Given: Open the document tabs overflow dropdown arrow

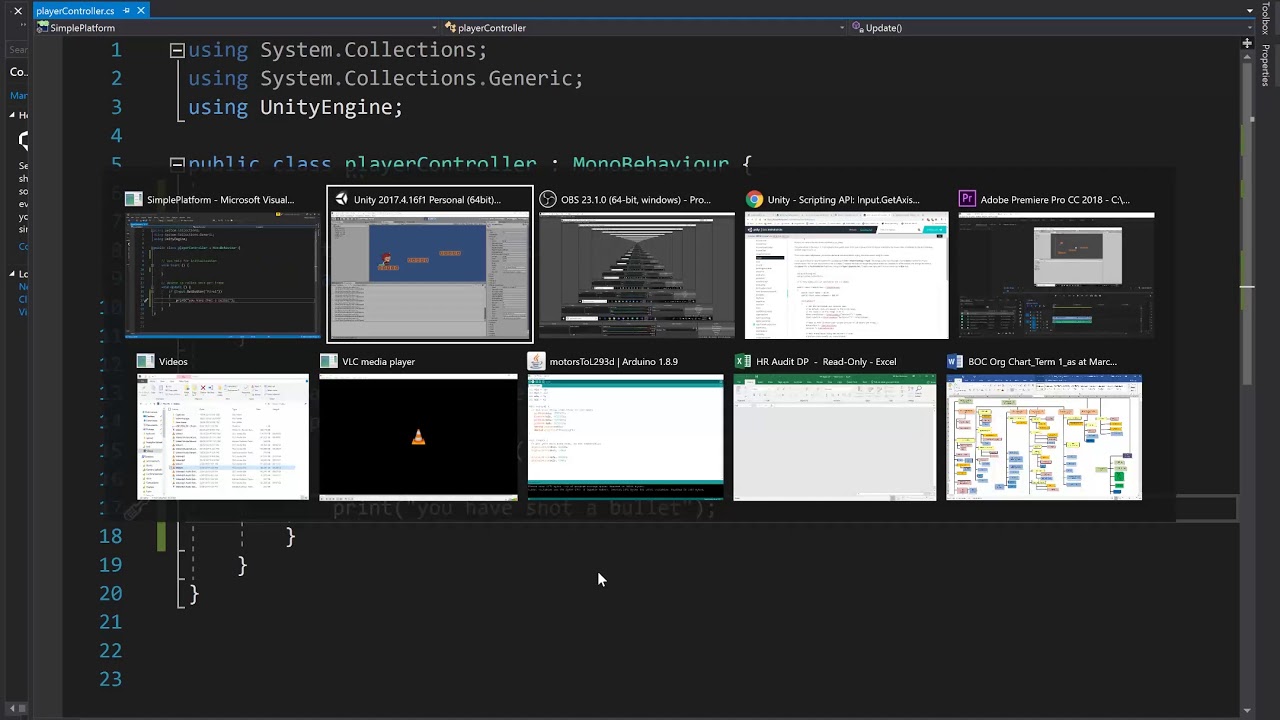Looking at the screenshot, I should click(x=1250, y=10).
